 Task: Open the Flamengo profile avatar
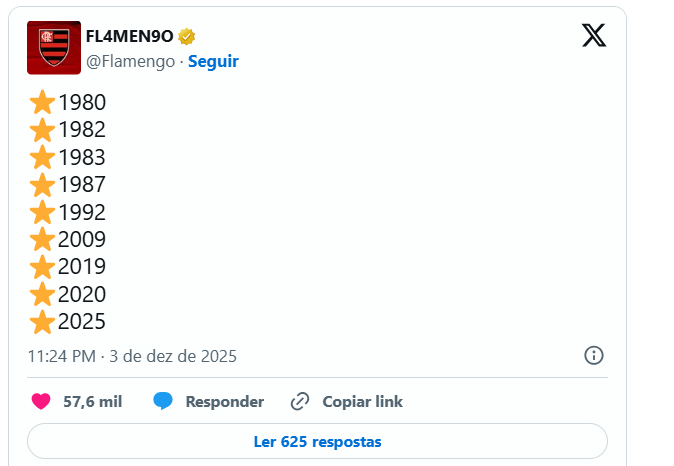[x=54, y=48]
